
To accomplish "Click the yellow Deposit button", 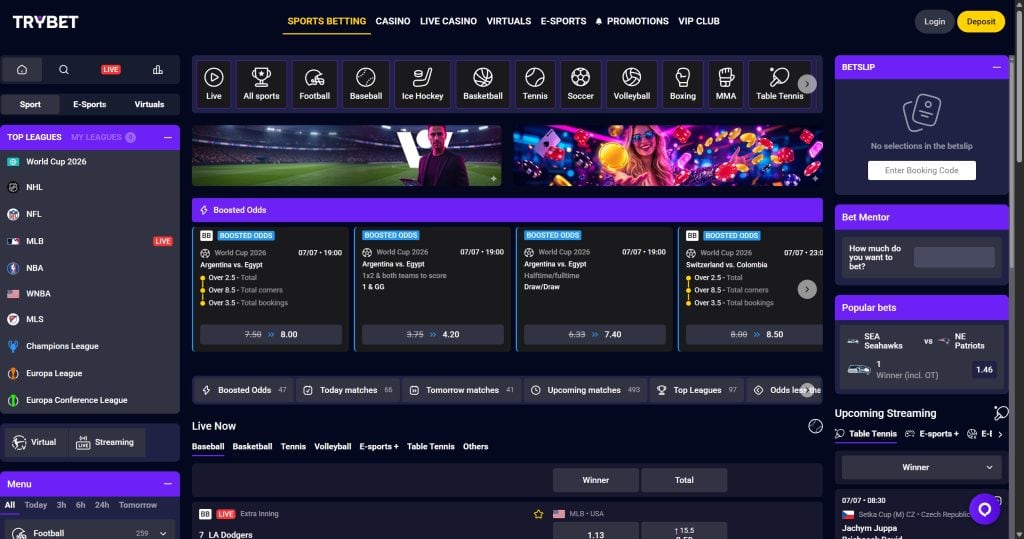I will [980, 22].
